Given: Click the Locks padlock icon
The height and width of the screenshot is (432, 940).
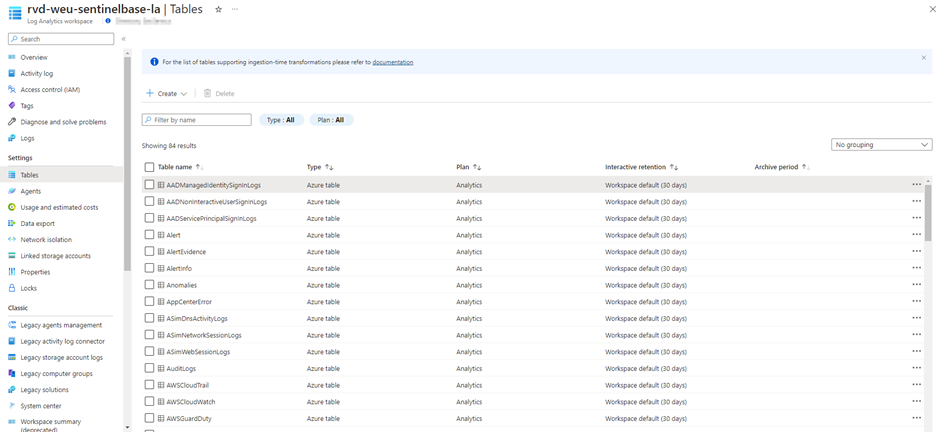Looking at the screenshot, I should click(12, 288).
